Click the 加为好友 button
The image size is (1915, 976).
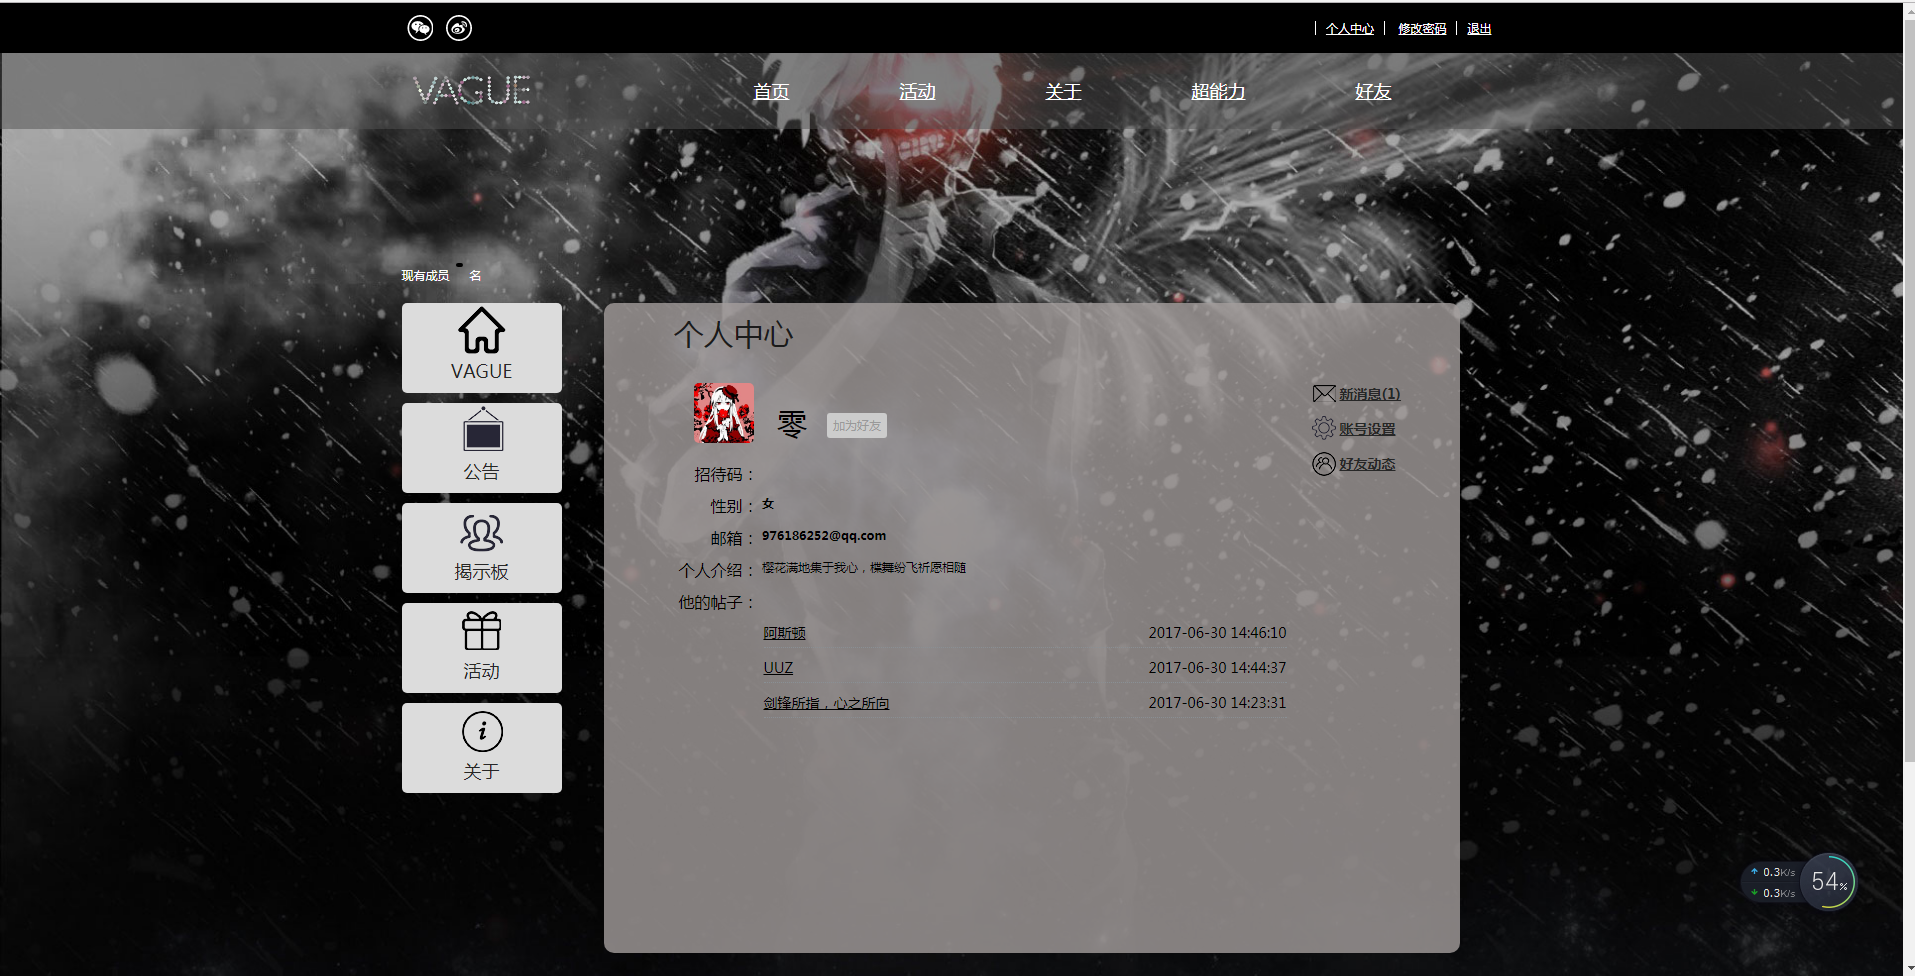[x=857, y=426]
